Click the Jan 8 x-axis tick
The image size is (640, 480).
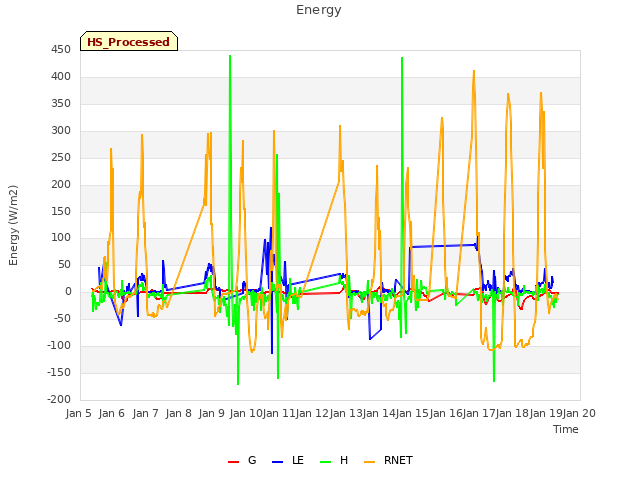tap(179, 413)
